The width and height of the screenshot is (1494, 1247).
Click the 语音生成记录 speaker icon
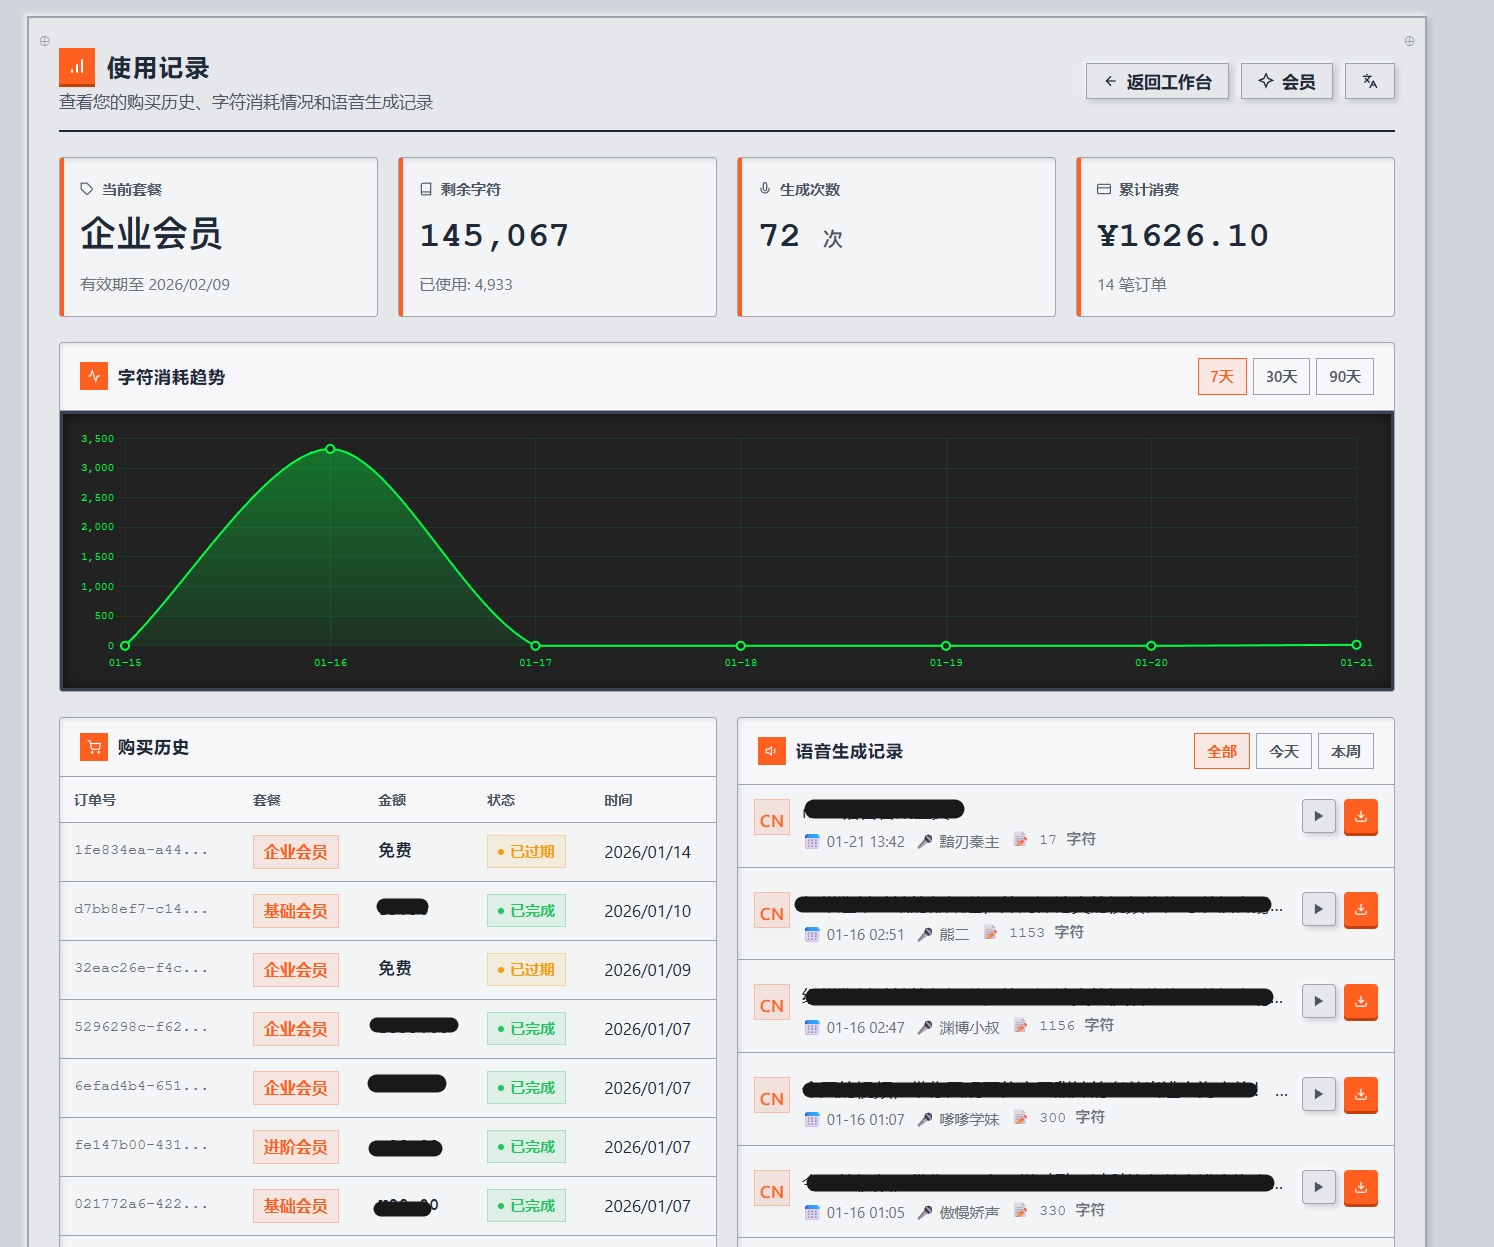click(x=771, y=751)
